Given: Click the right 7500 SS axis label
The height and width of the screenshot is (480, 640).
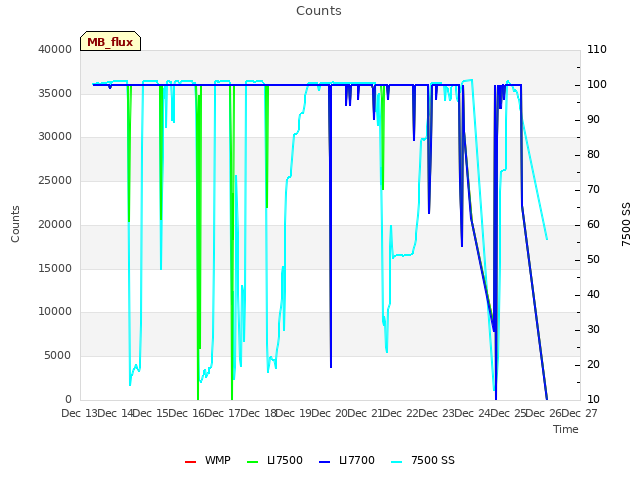Looking at the screenshot, I should tap(626, 224).
